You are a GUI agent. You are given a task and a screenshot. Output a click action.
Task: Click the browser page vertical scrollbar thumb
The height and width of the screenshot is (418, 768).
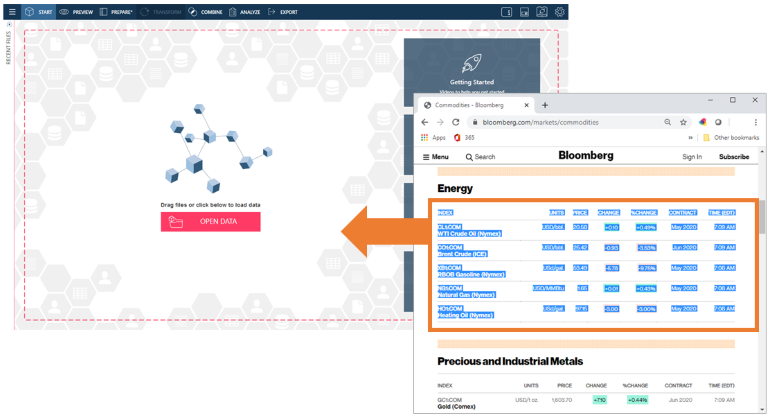tap(762, 217)
